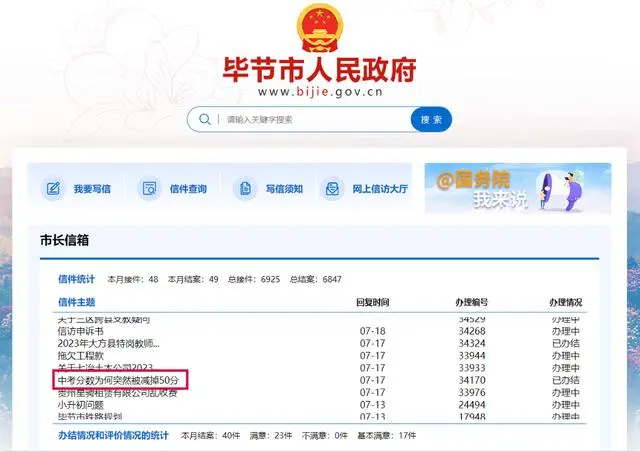Click the 毕节市人民政府 title
The image size is (640, 452).
point(320,69)
